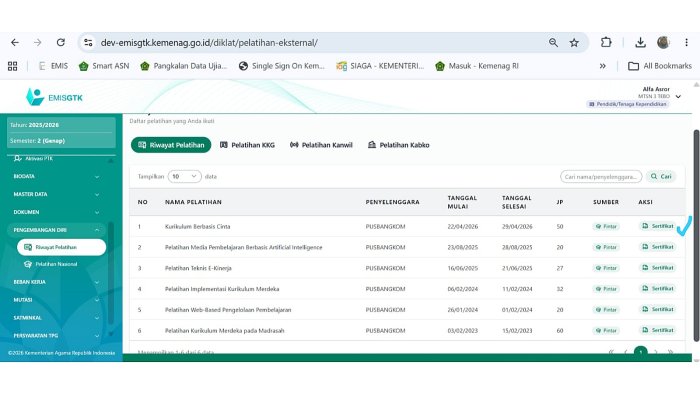Open the site info icon in the address bar
Viewport: 700px width, 394px height.
[88, 42]
